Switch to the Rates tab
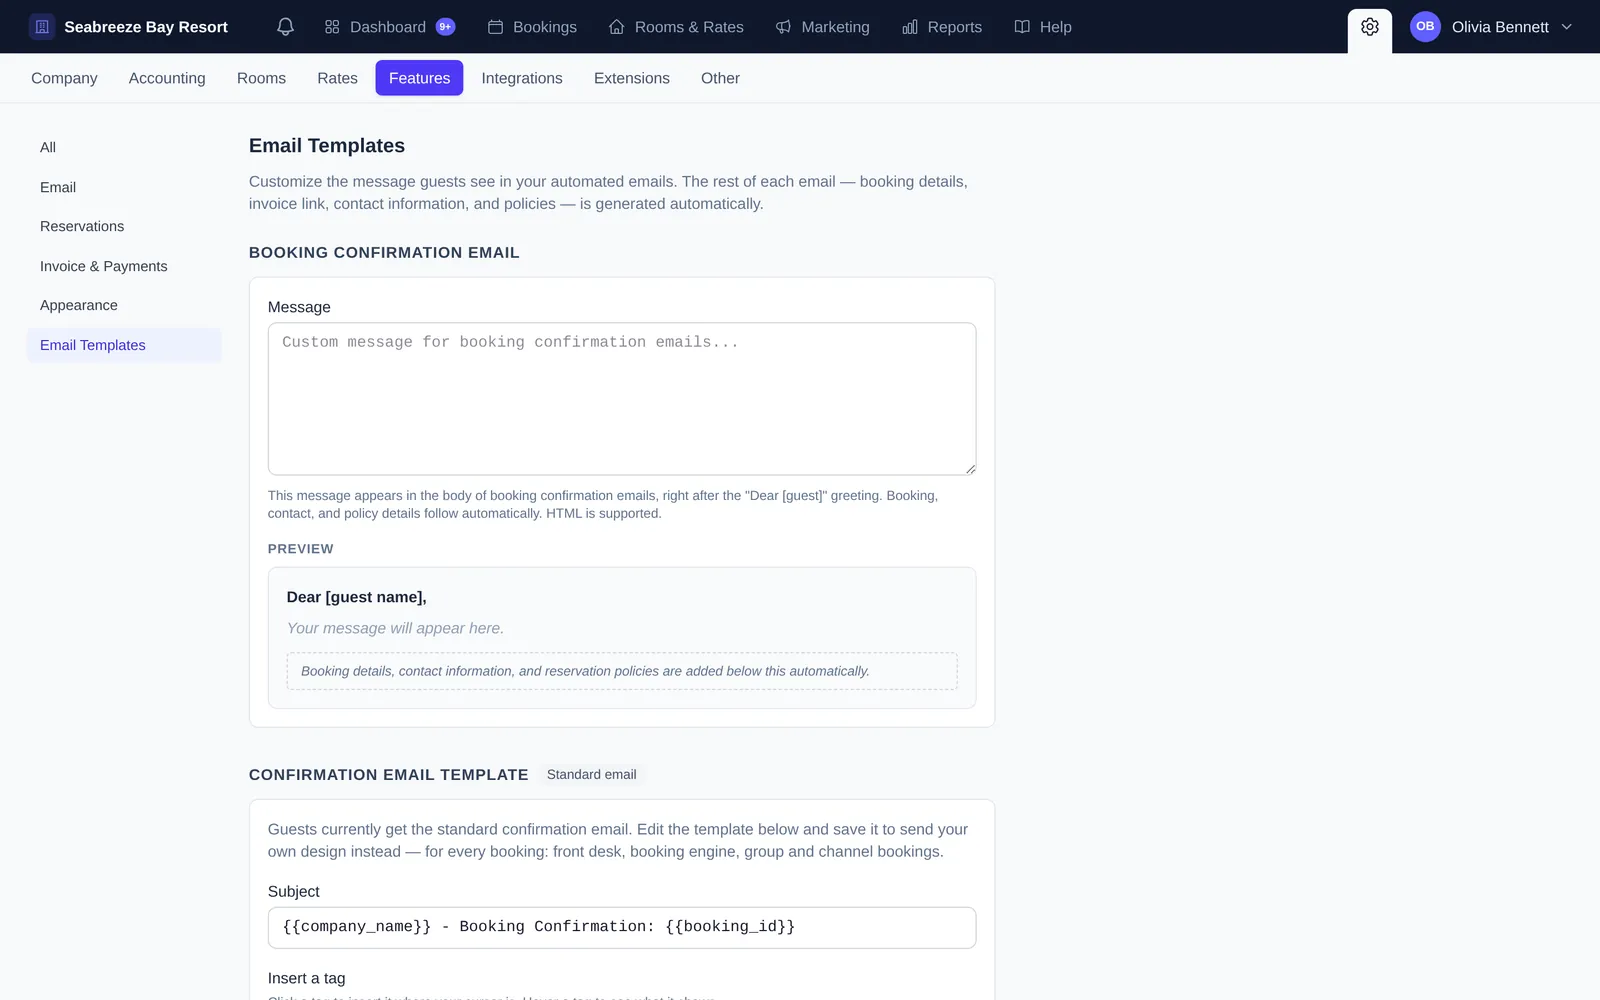Viewport: 1600px width, 1000px height. 337,78
